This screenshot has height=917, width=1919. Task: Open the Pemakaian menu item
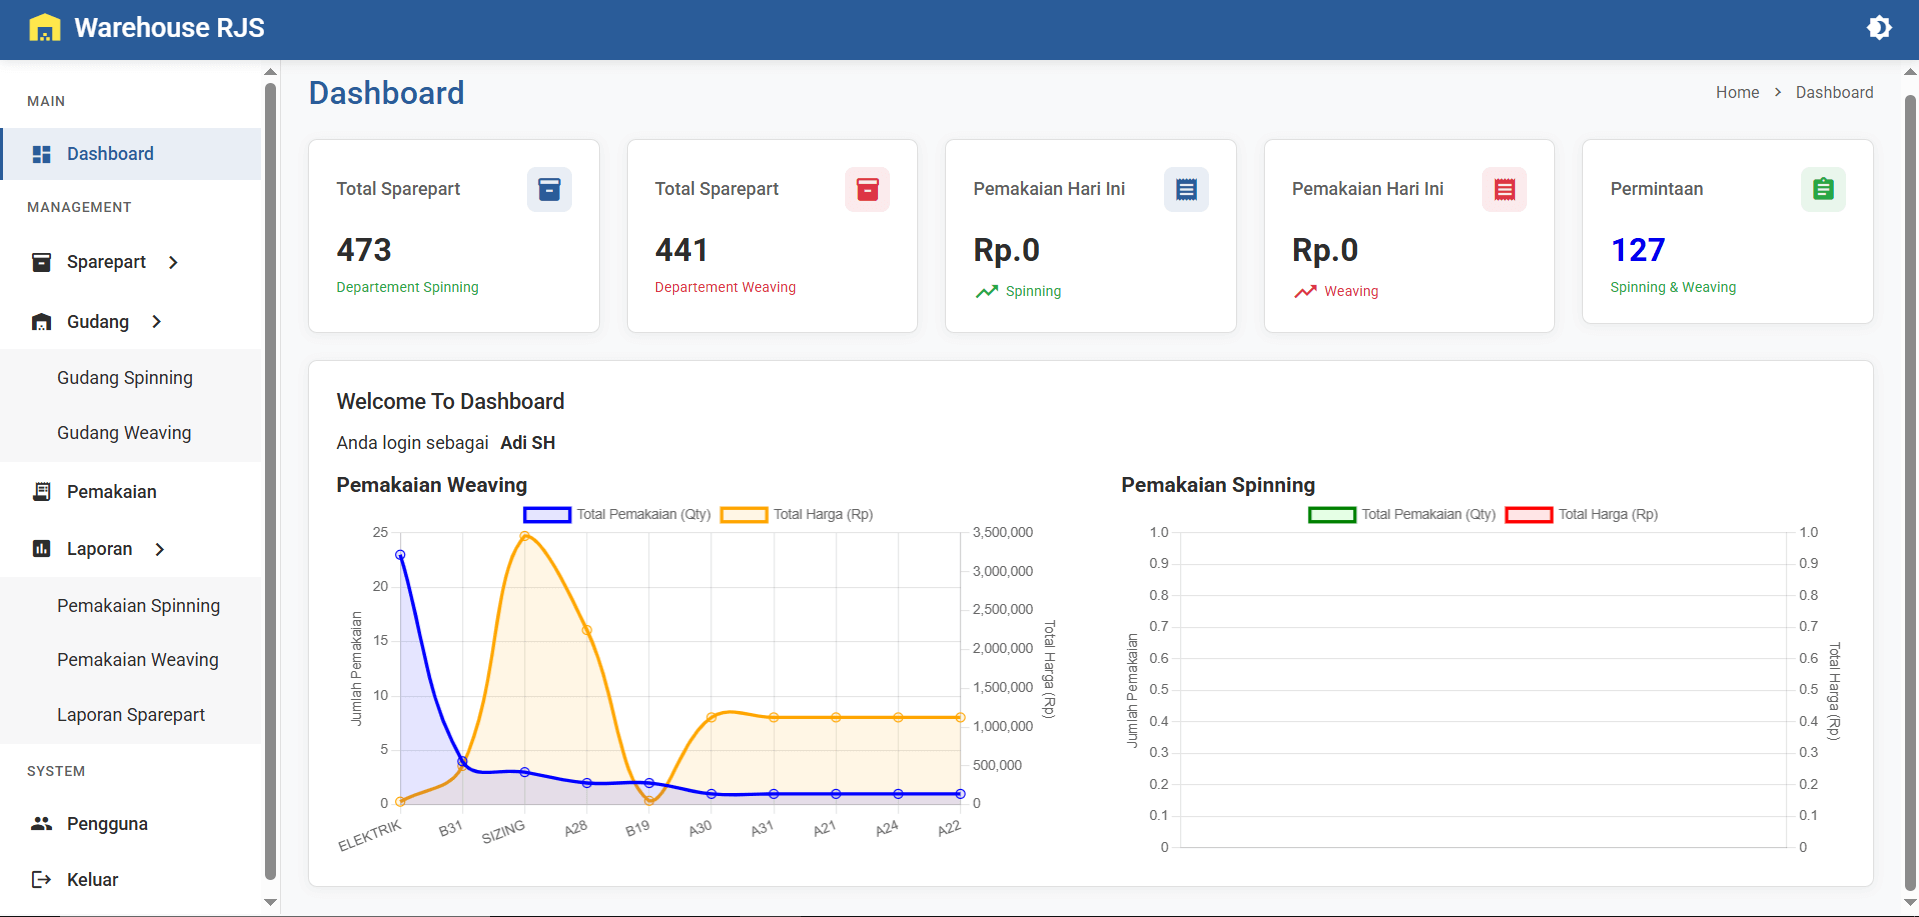[111, 492]
